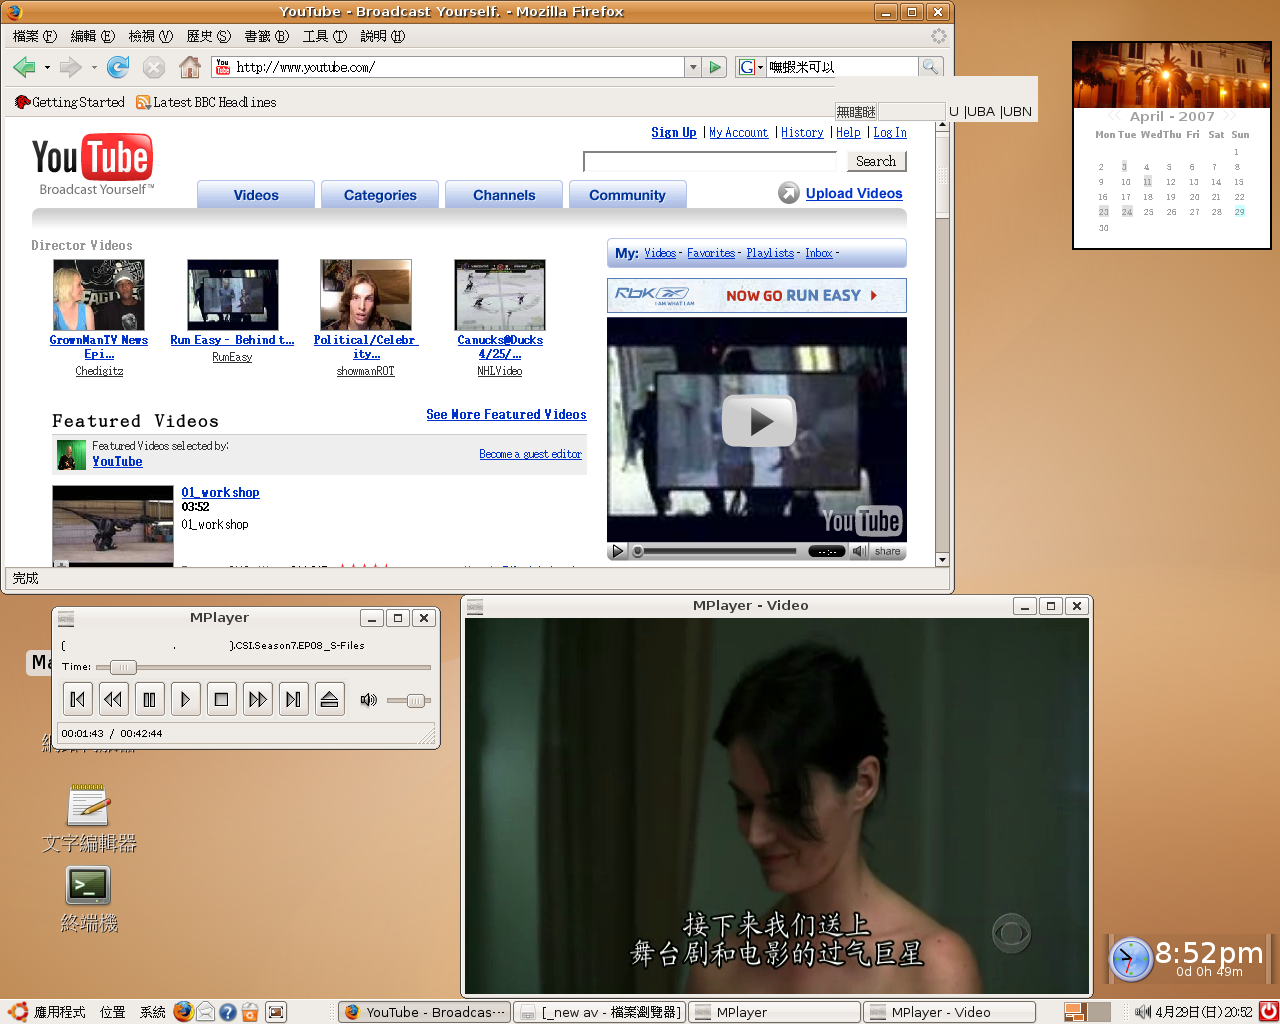
Task: Open the Google search engine dropdown
Action: point(751,67)
